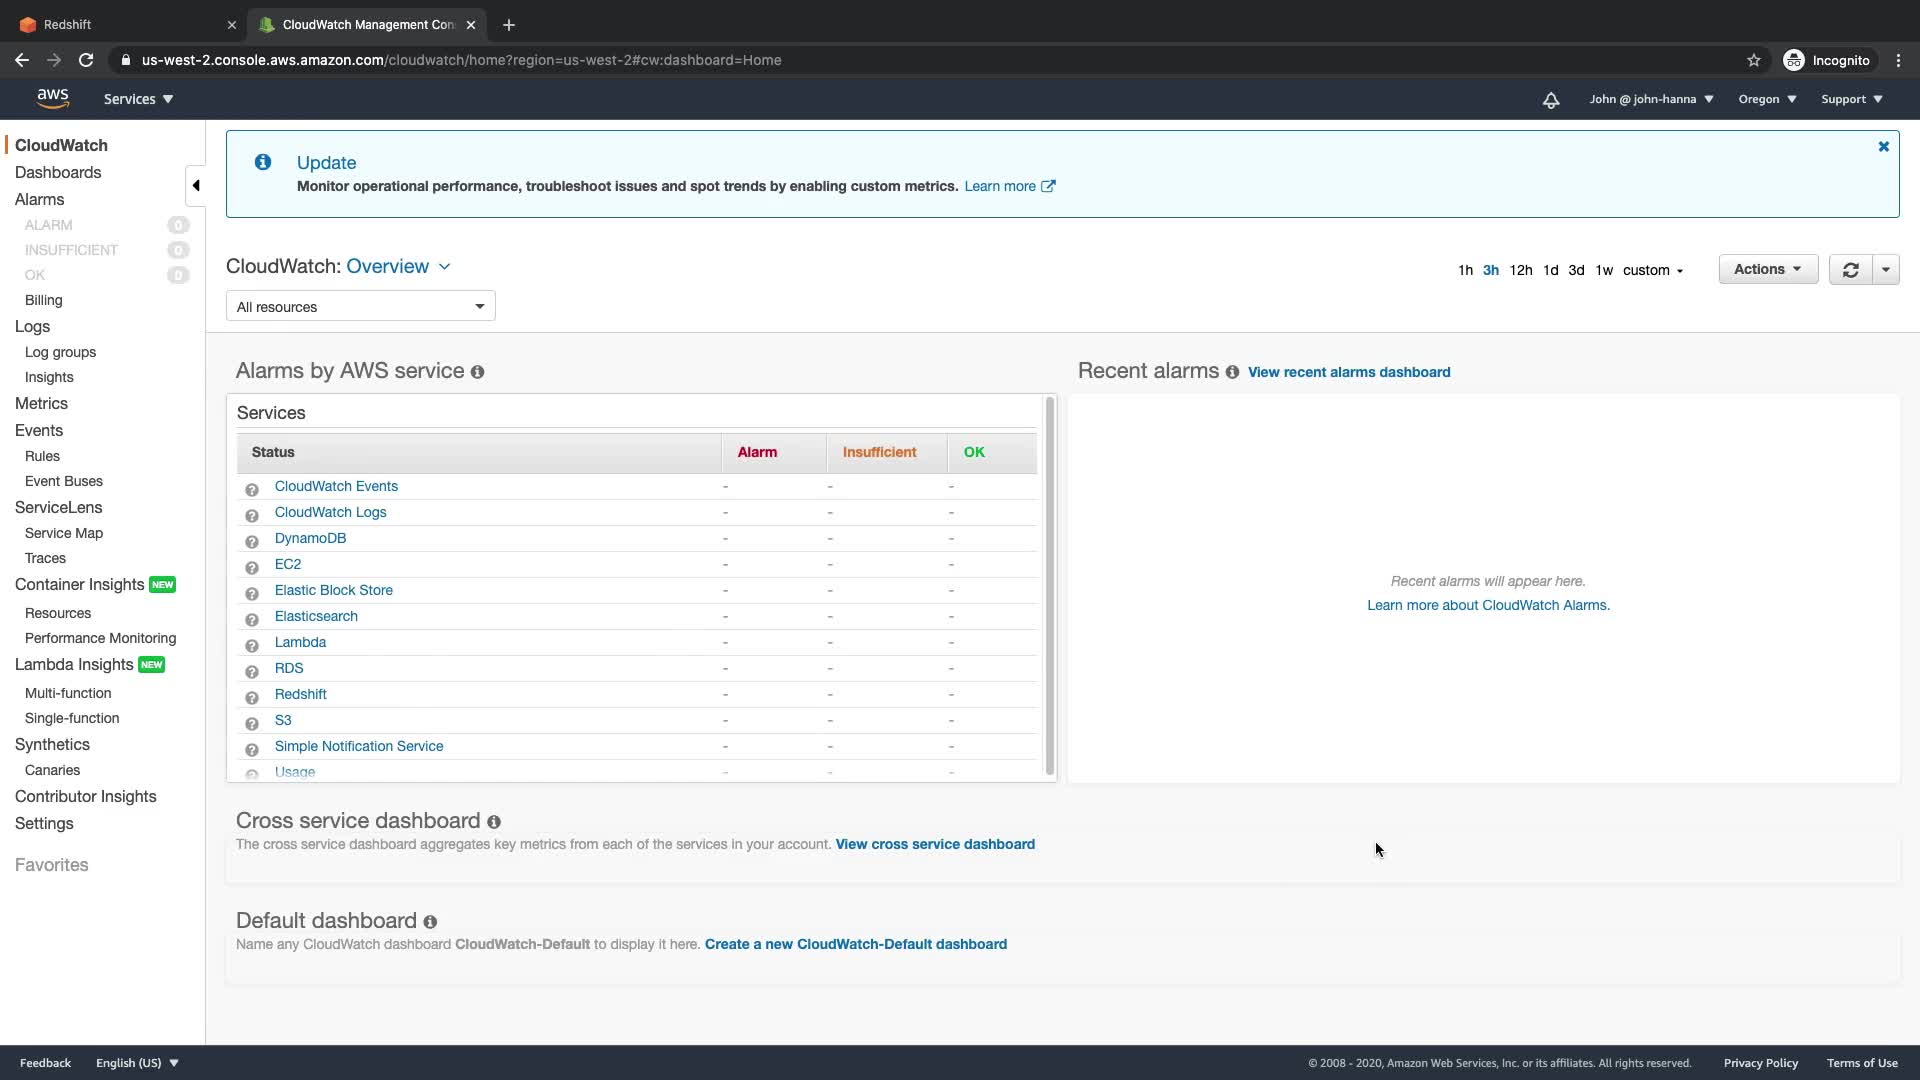Expand the Services menu in header

pos(138,99)
